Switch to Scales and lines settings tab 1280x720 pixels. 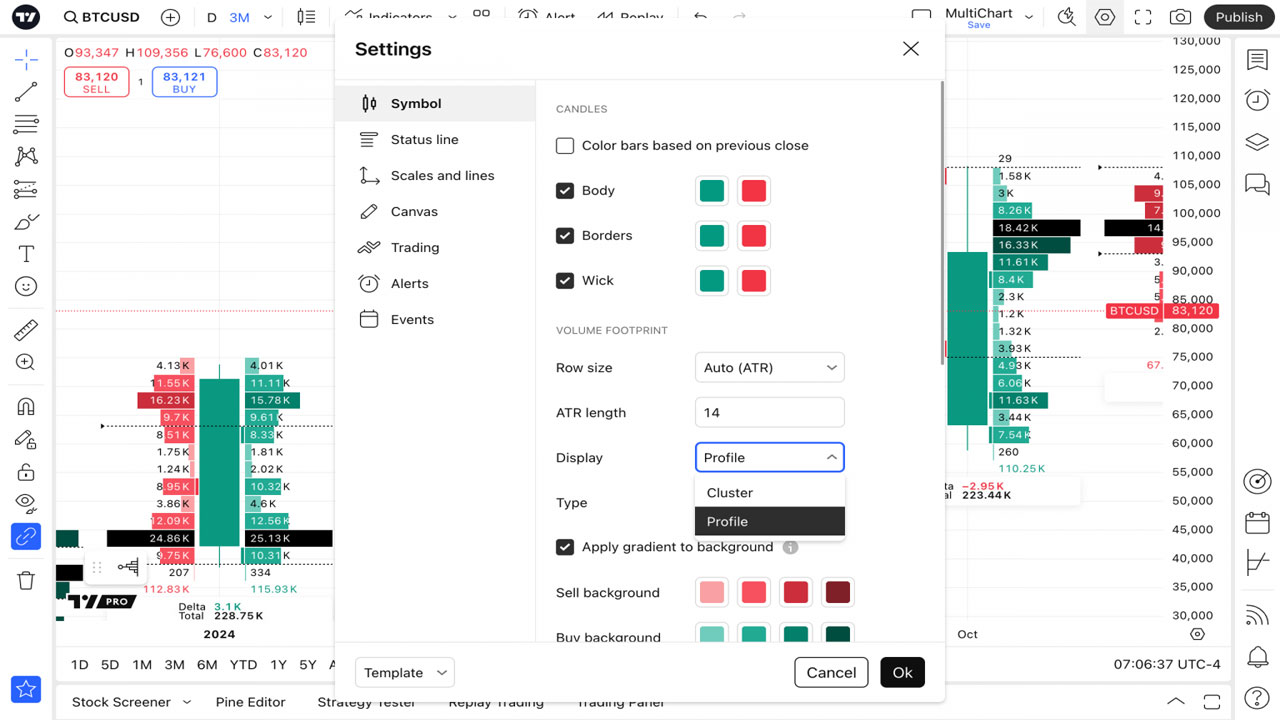pos(442,176)
